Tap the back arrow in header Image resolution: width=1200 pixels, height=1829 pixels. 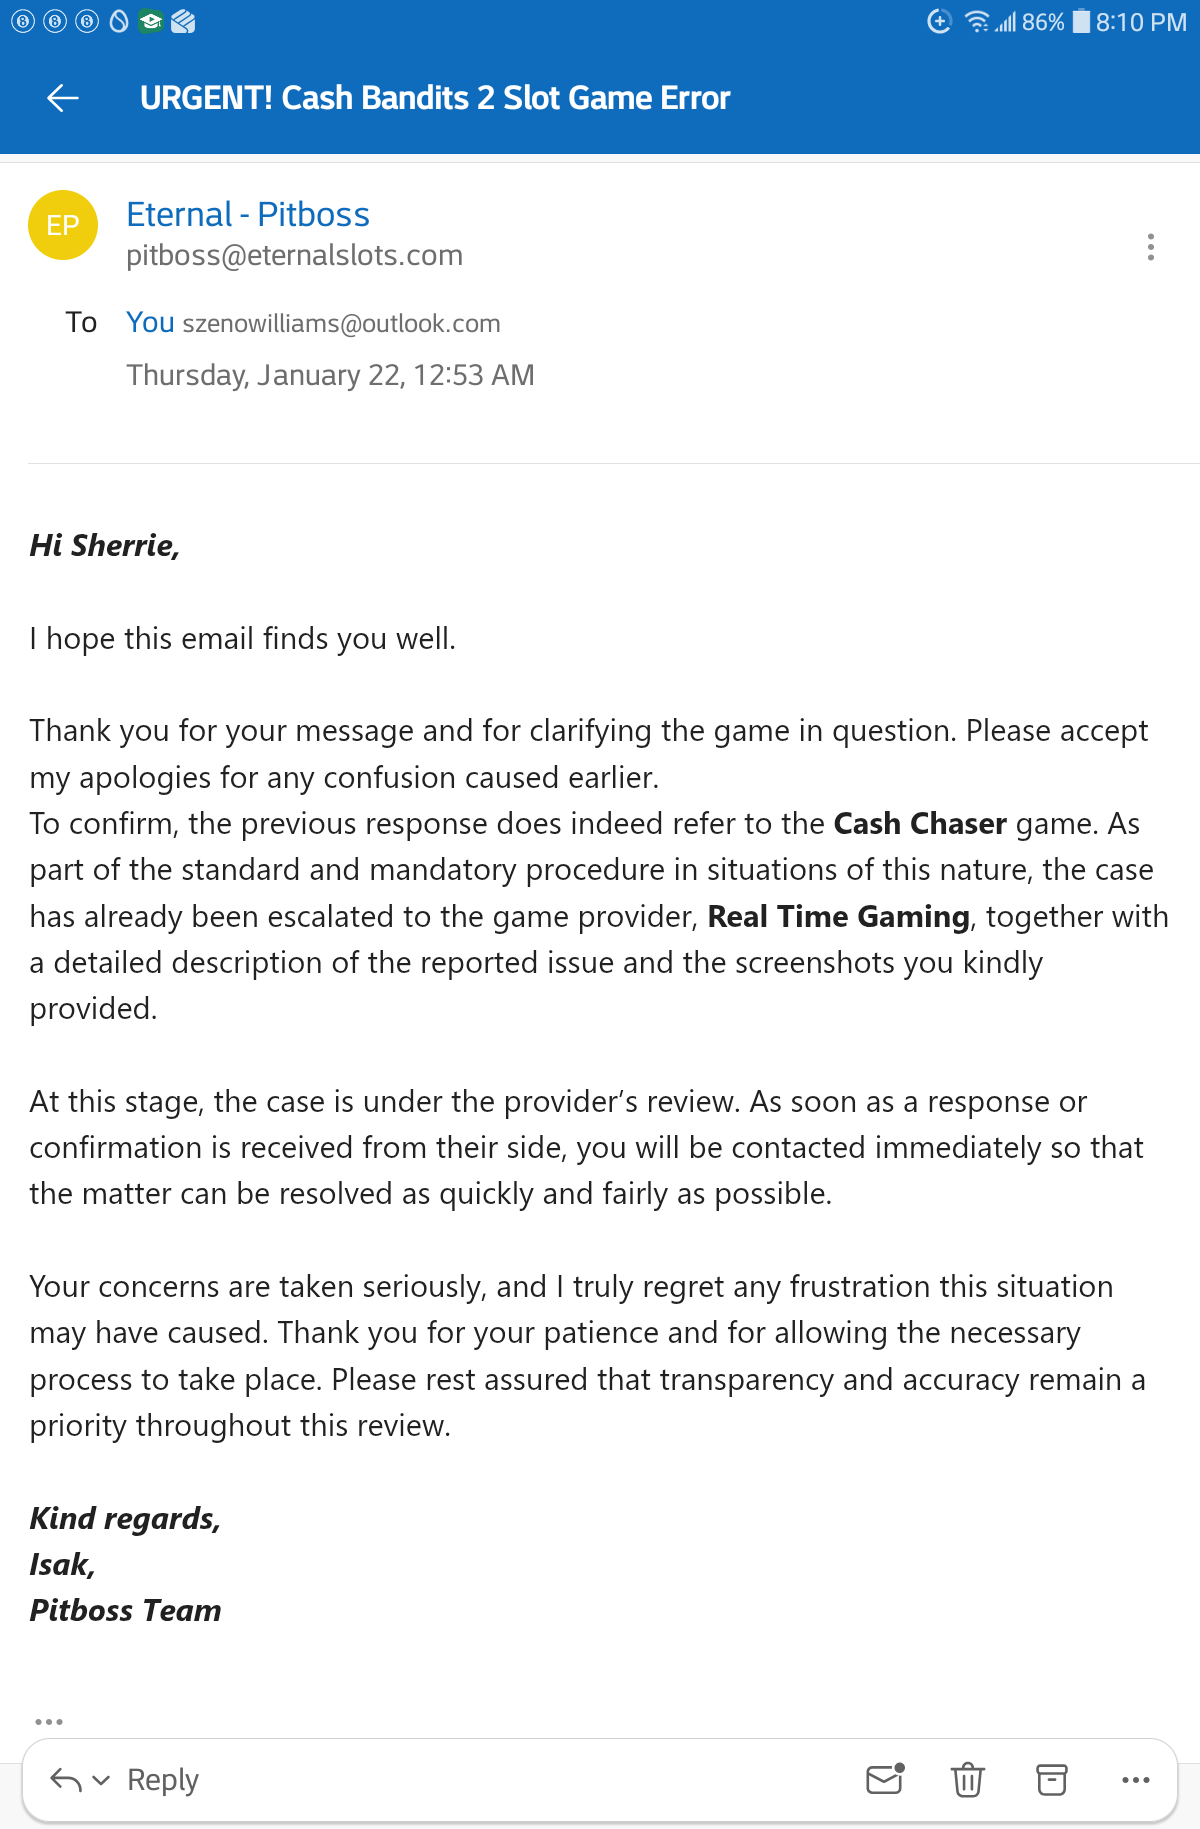pyautogui.click(x=63, y=98)
